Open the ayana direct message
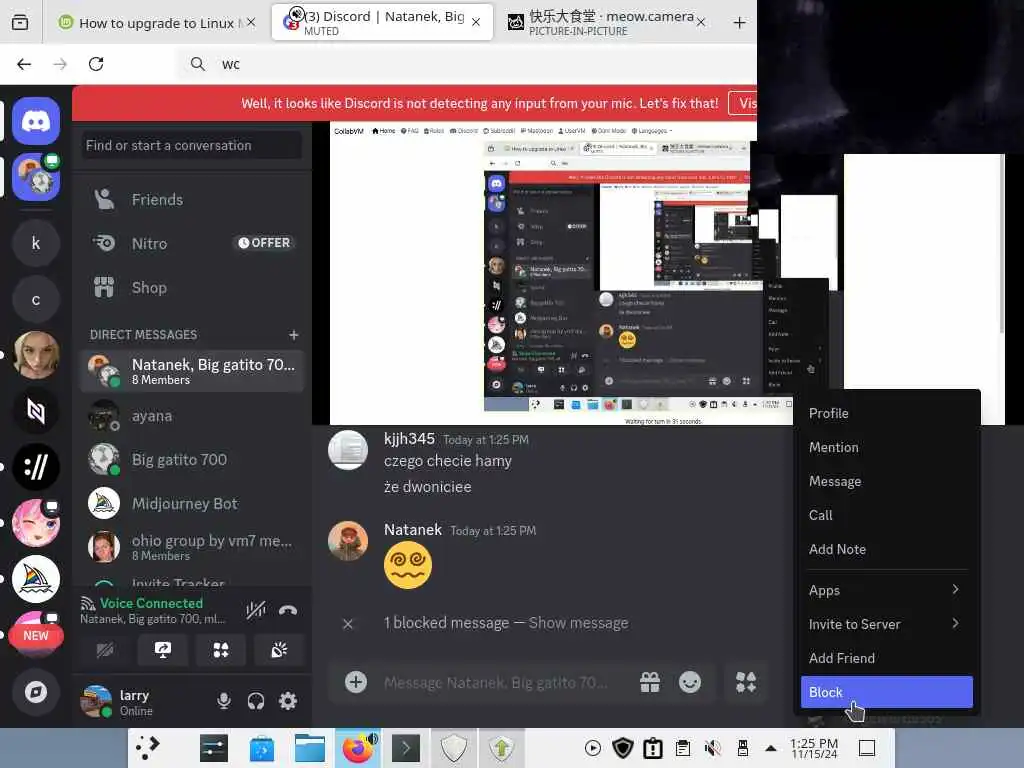The height and width of the screenshot is (768, 1024). pos(193,416)
